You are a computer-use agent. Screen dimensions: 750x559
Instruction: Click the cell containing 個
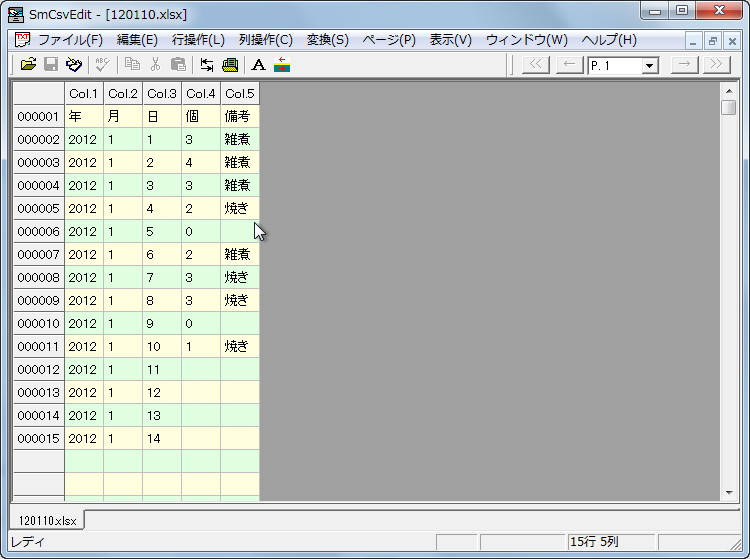pyautogui.click(x=201, y=116)
